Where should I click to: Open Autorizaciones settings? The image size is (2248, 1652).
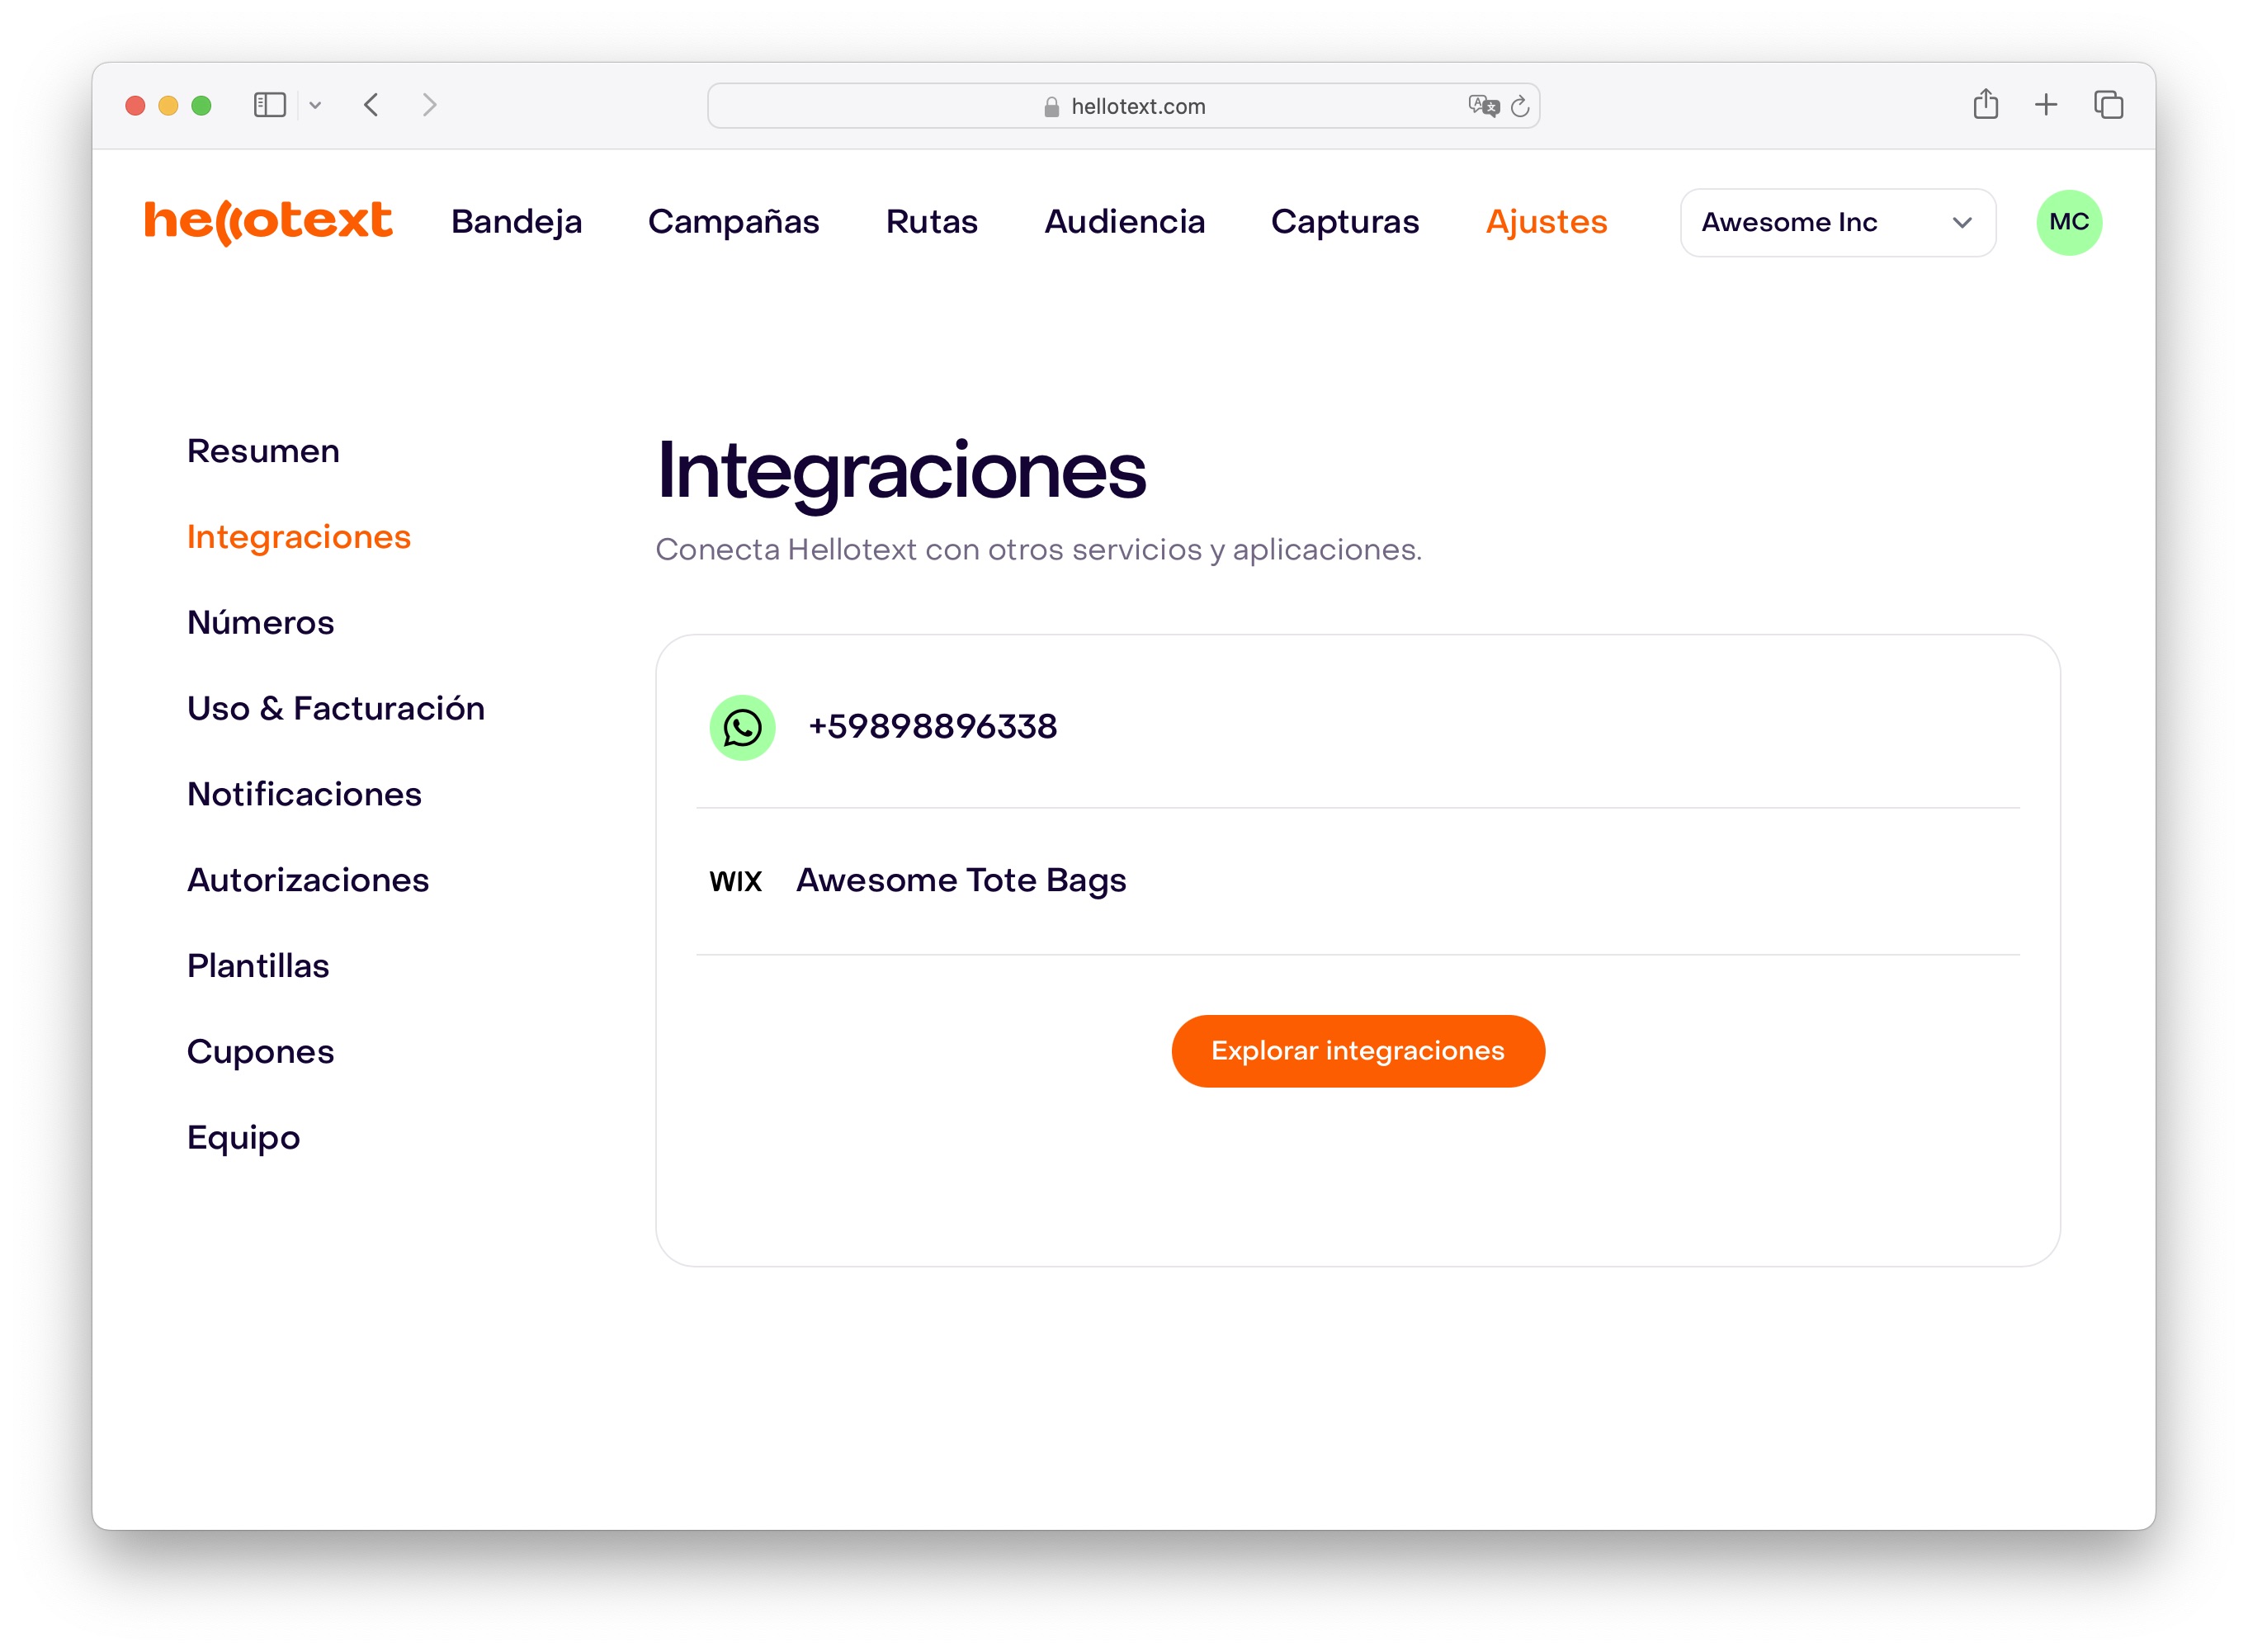pyautogui.click(x=308, y=880)
